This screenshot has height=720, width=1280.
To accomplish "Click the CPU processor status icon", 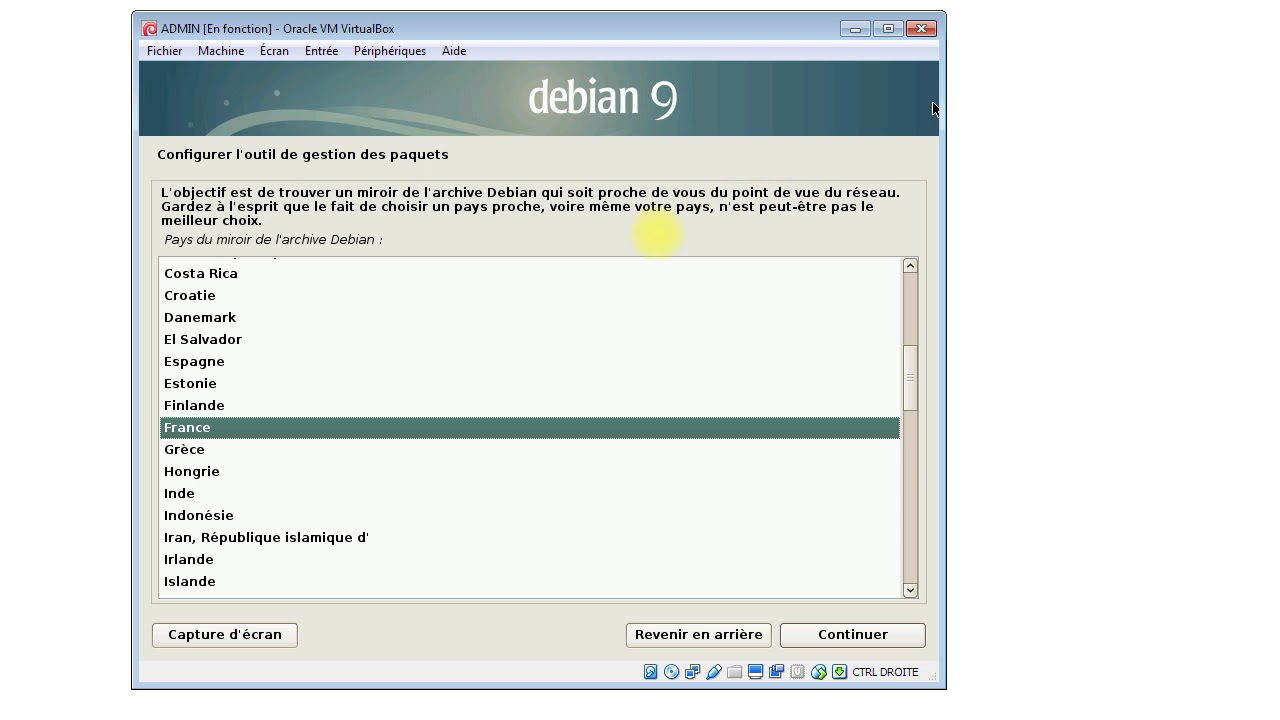I will tap(798, 672).
